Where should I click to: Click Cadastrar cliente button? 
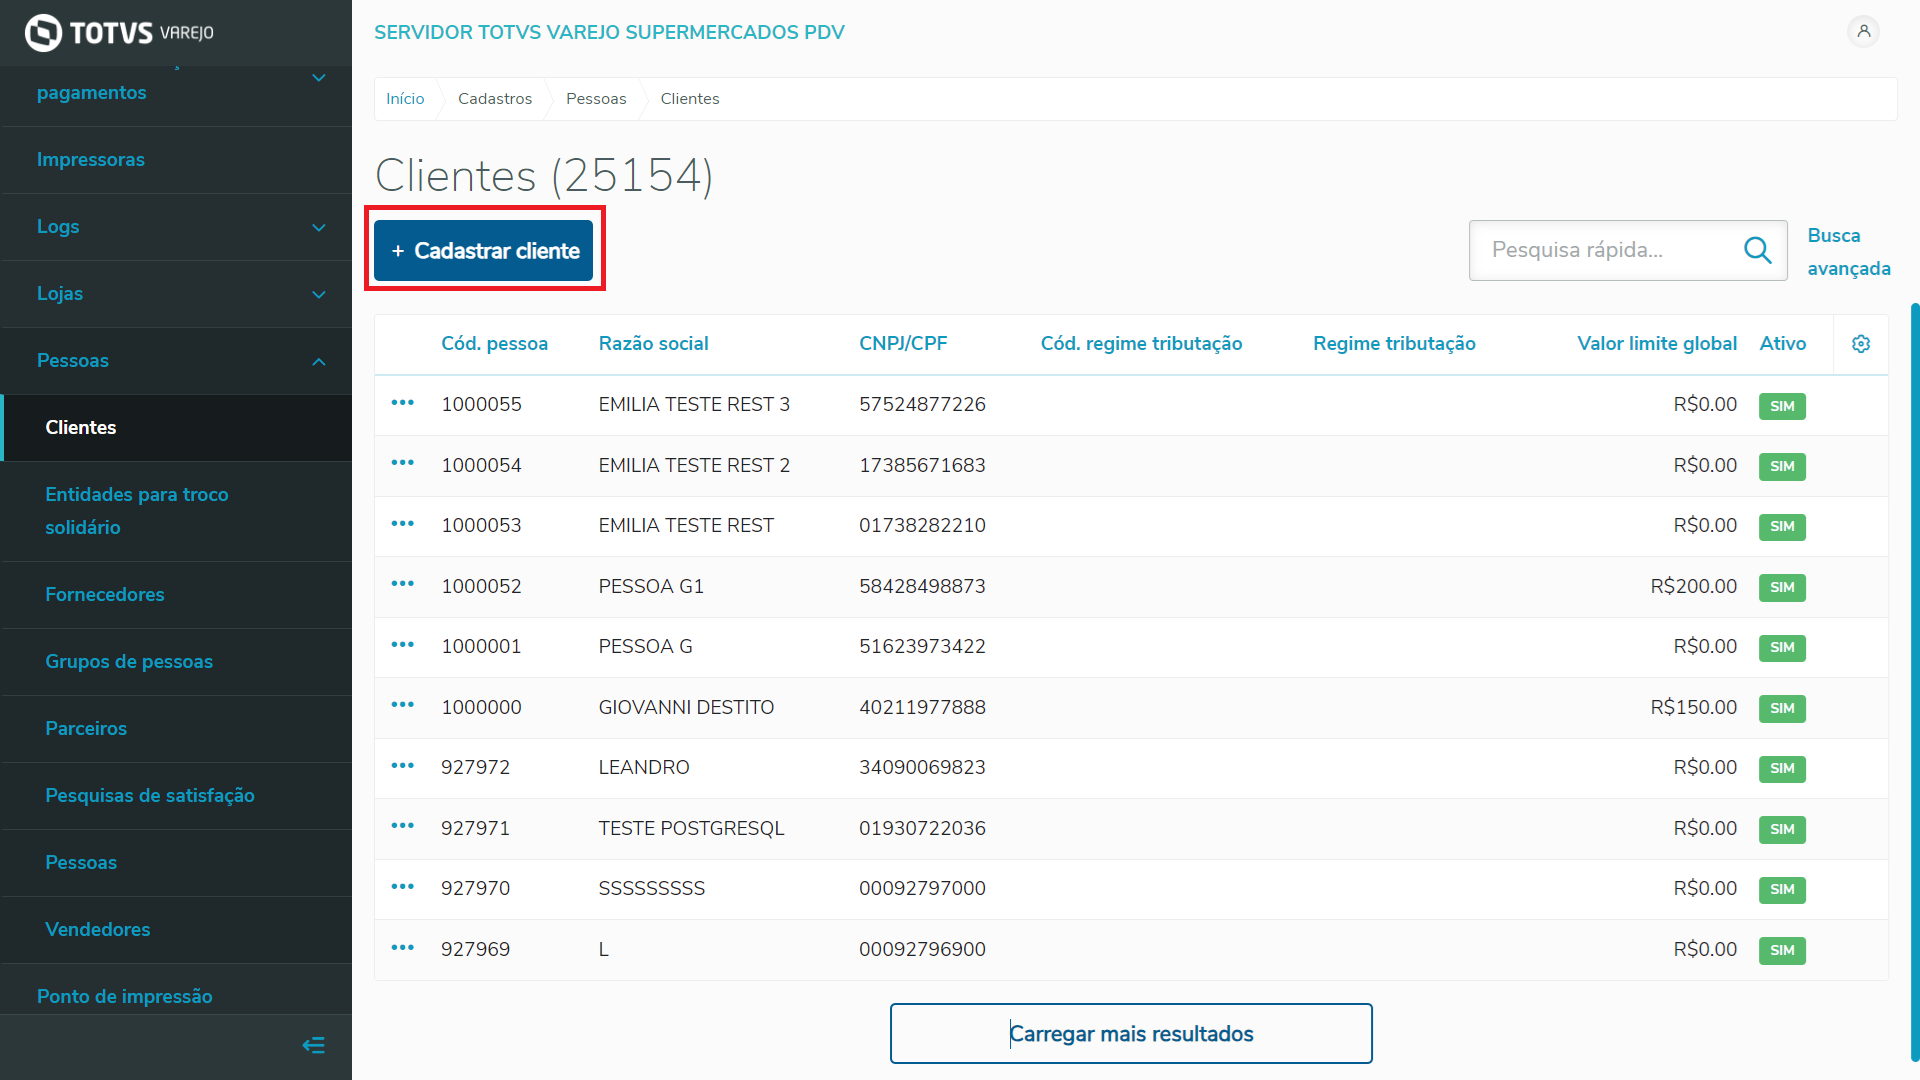[484, 250]
